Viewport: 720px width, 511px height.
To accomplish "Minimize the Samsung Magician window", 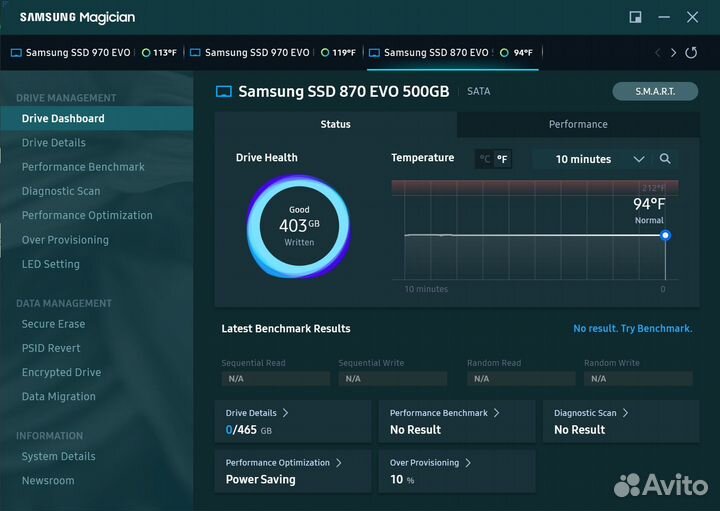I will pos(664,17).
